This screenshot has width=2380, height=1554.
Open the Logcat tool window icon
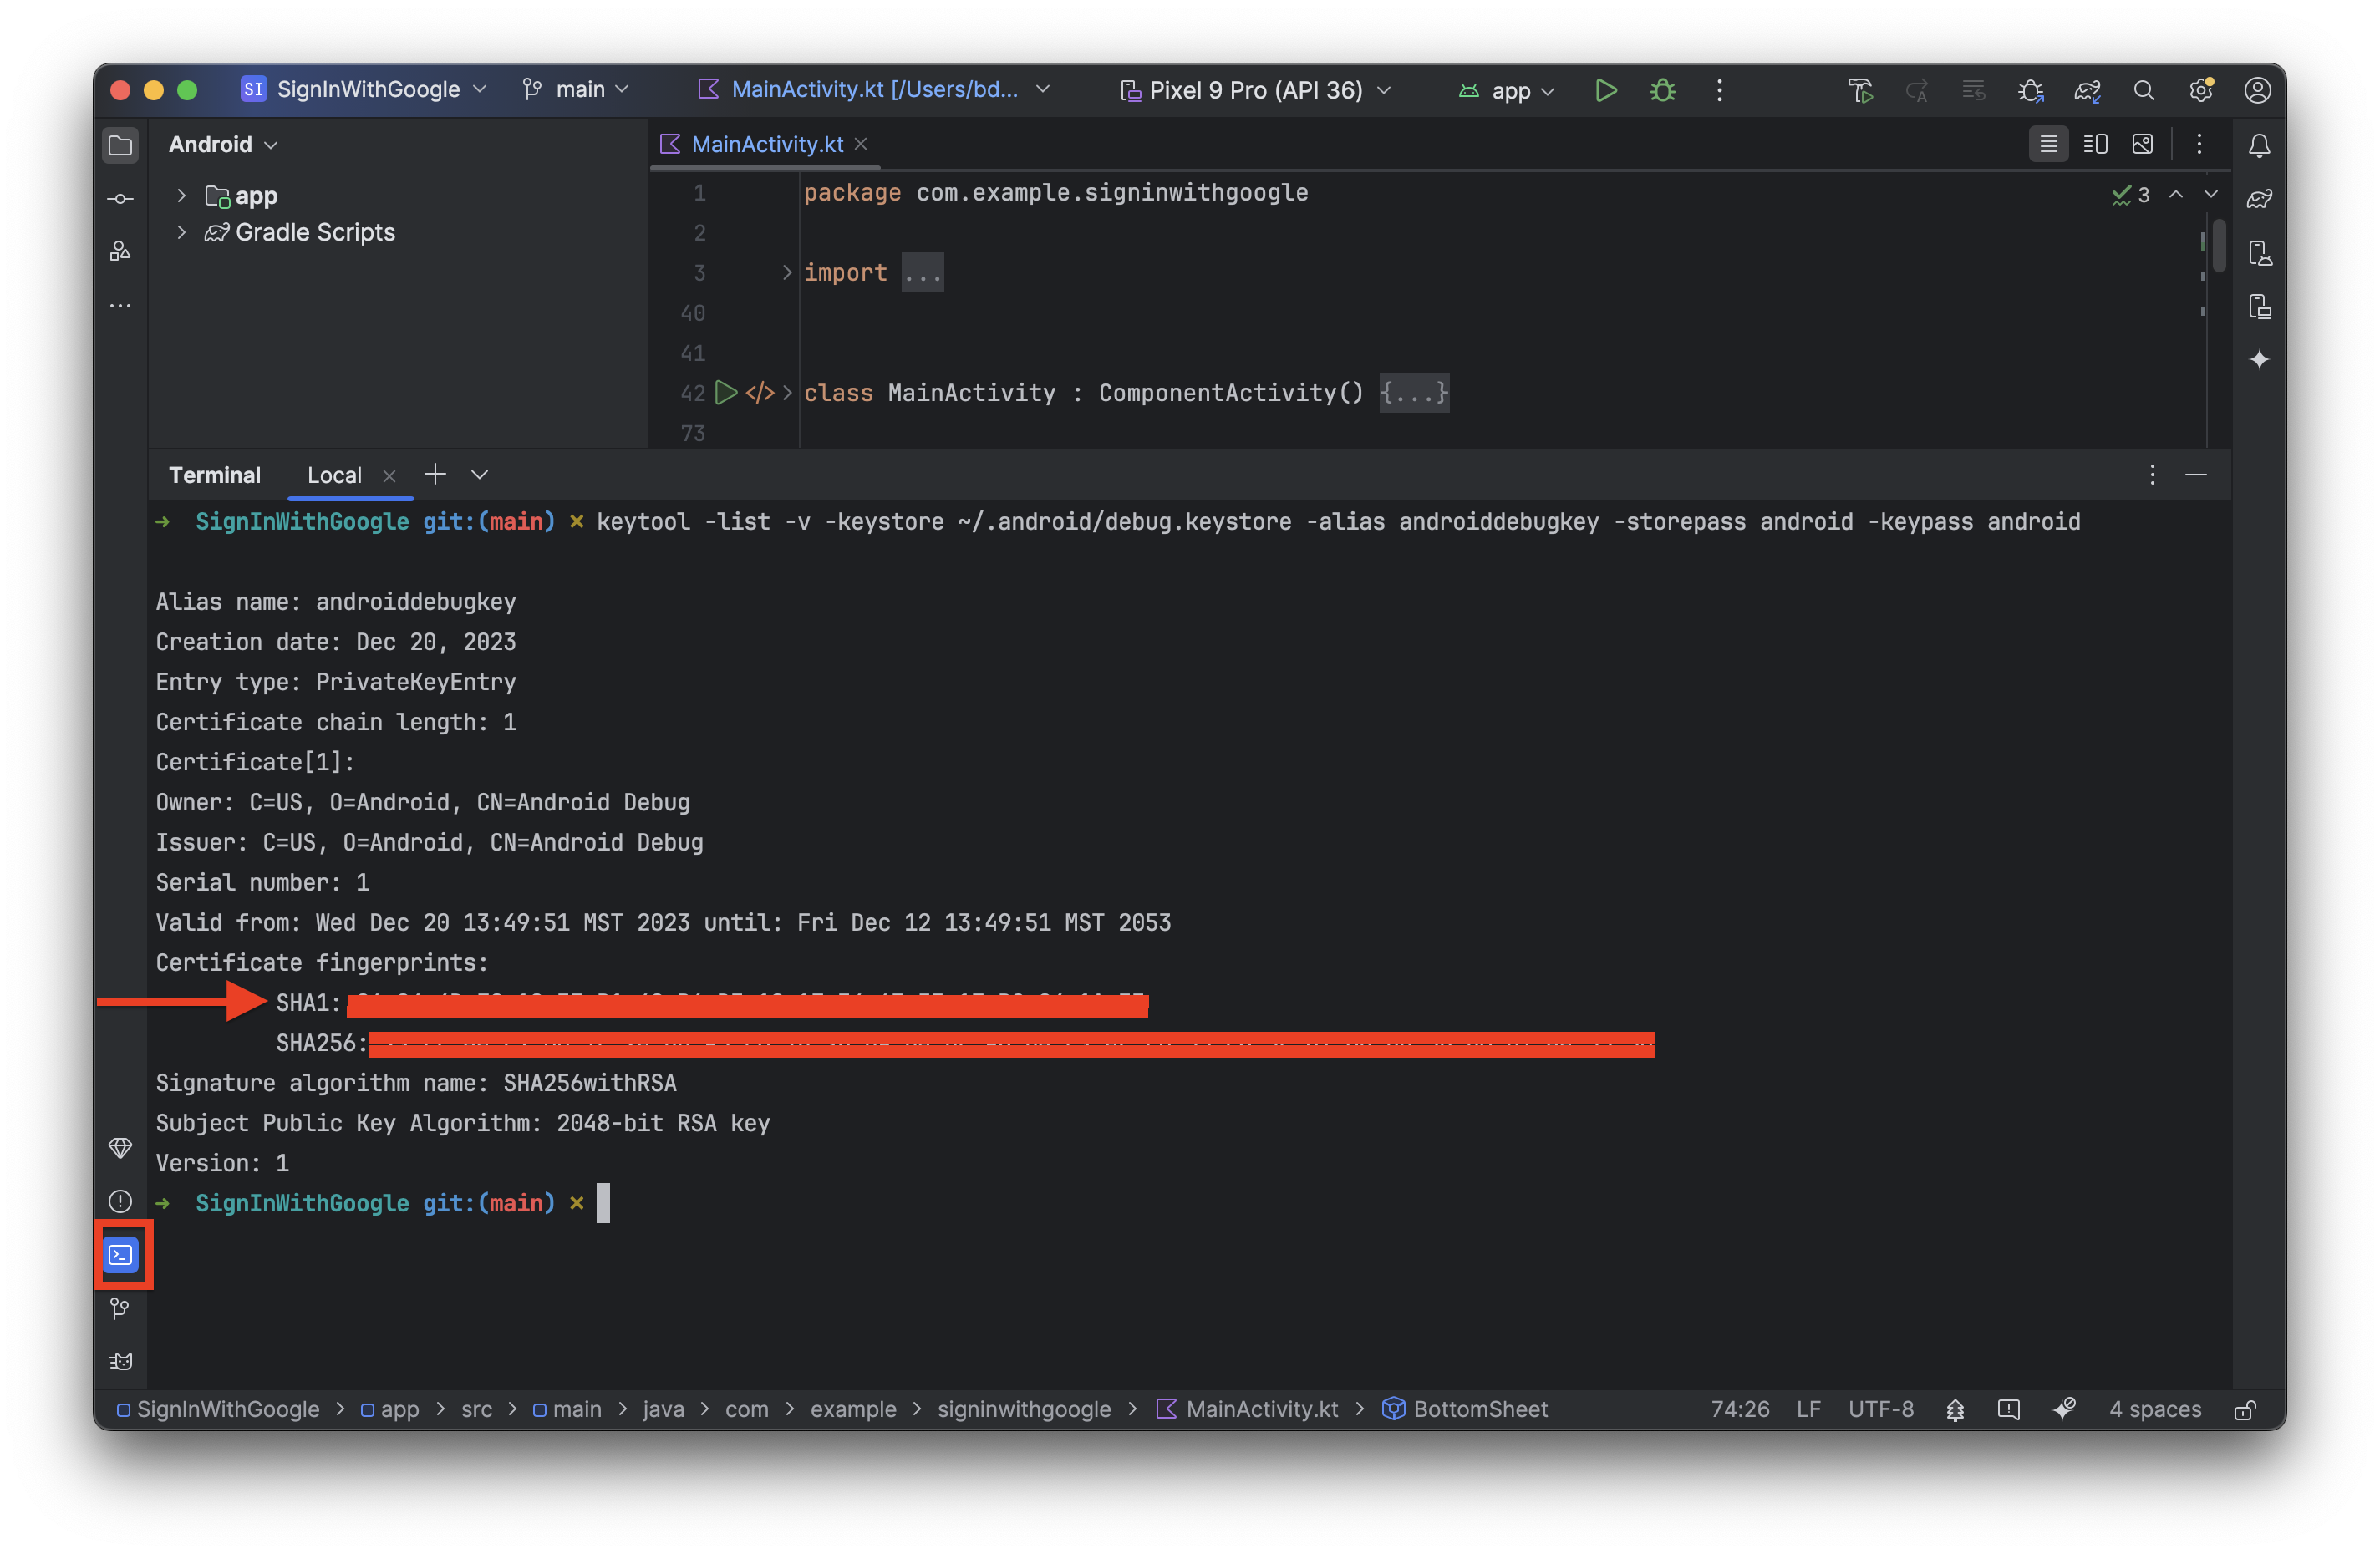click(x=120, y=1361)
